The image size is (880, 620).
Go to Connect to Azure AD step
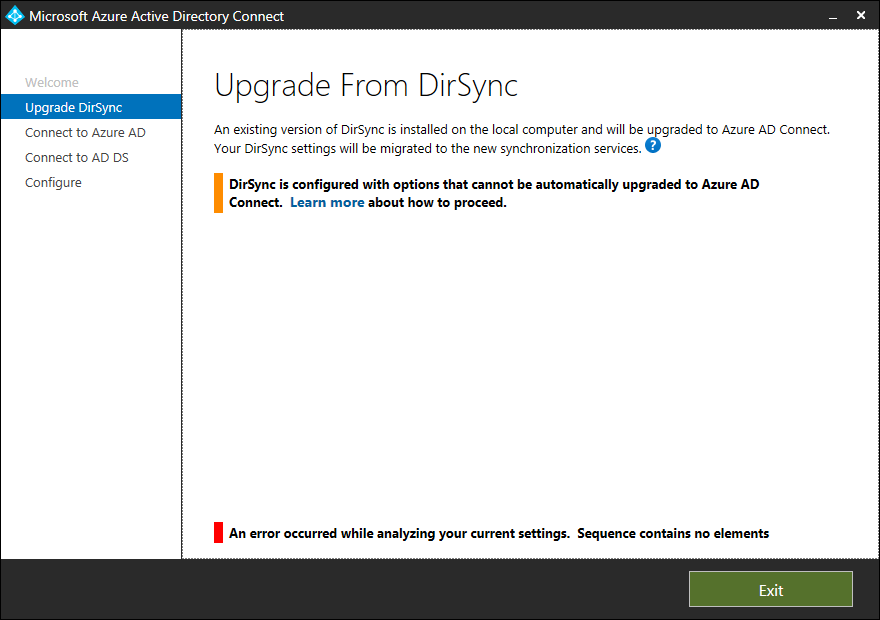pos(85,132)
